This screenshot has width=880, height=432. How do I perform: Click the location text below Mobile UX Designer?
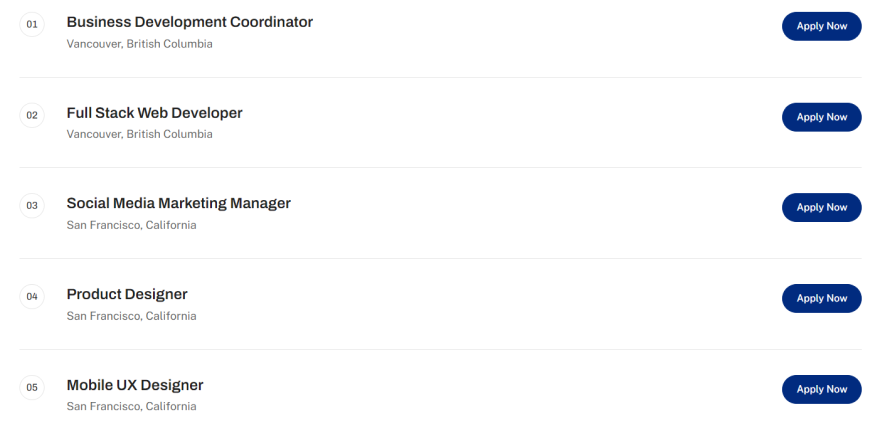click(131, 406)
